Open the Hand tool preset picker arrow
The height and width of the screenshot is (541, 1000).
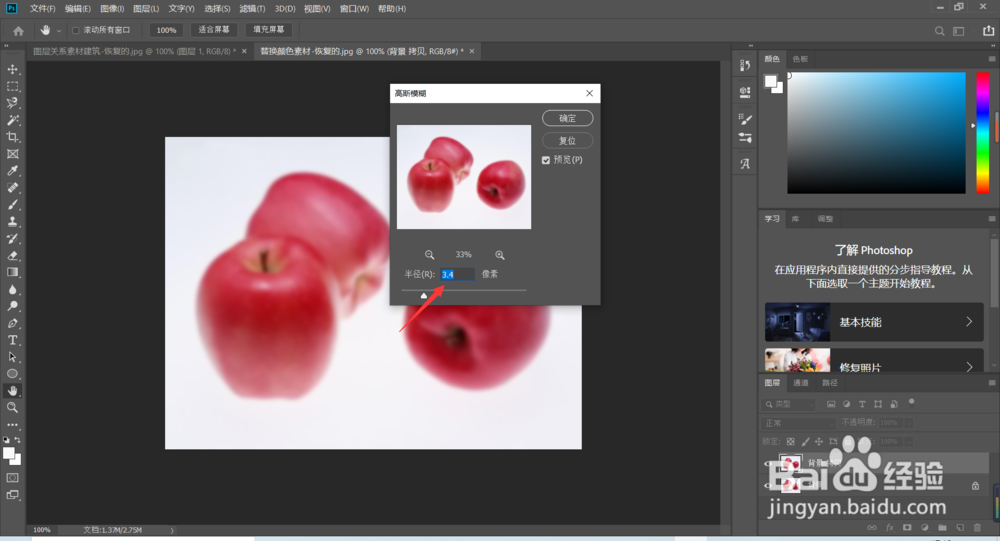click(x=59, y=31)
